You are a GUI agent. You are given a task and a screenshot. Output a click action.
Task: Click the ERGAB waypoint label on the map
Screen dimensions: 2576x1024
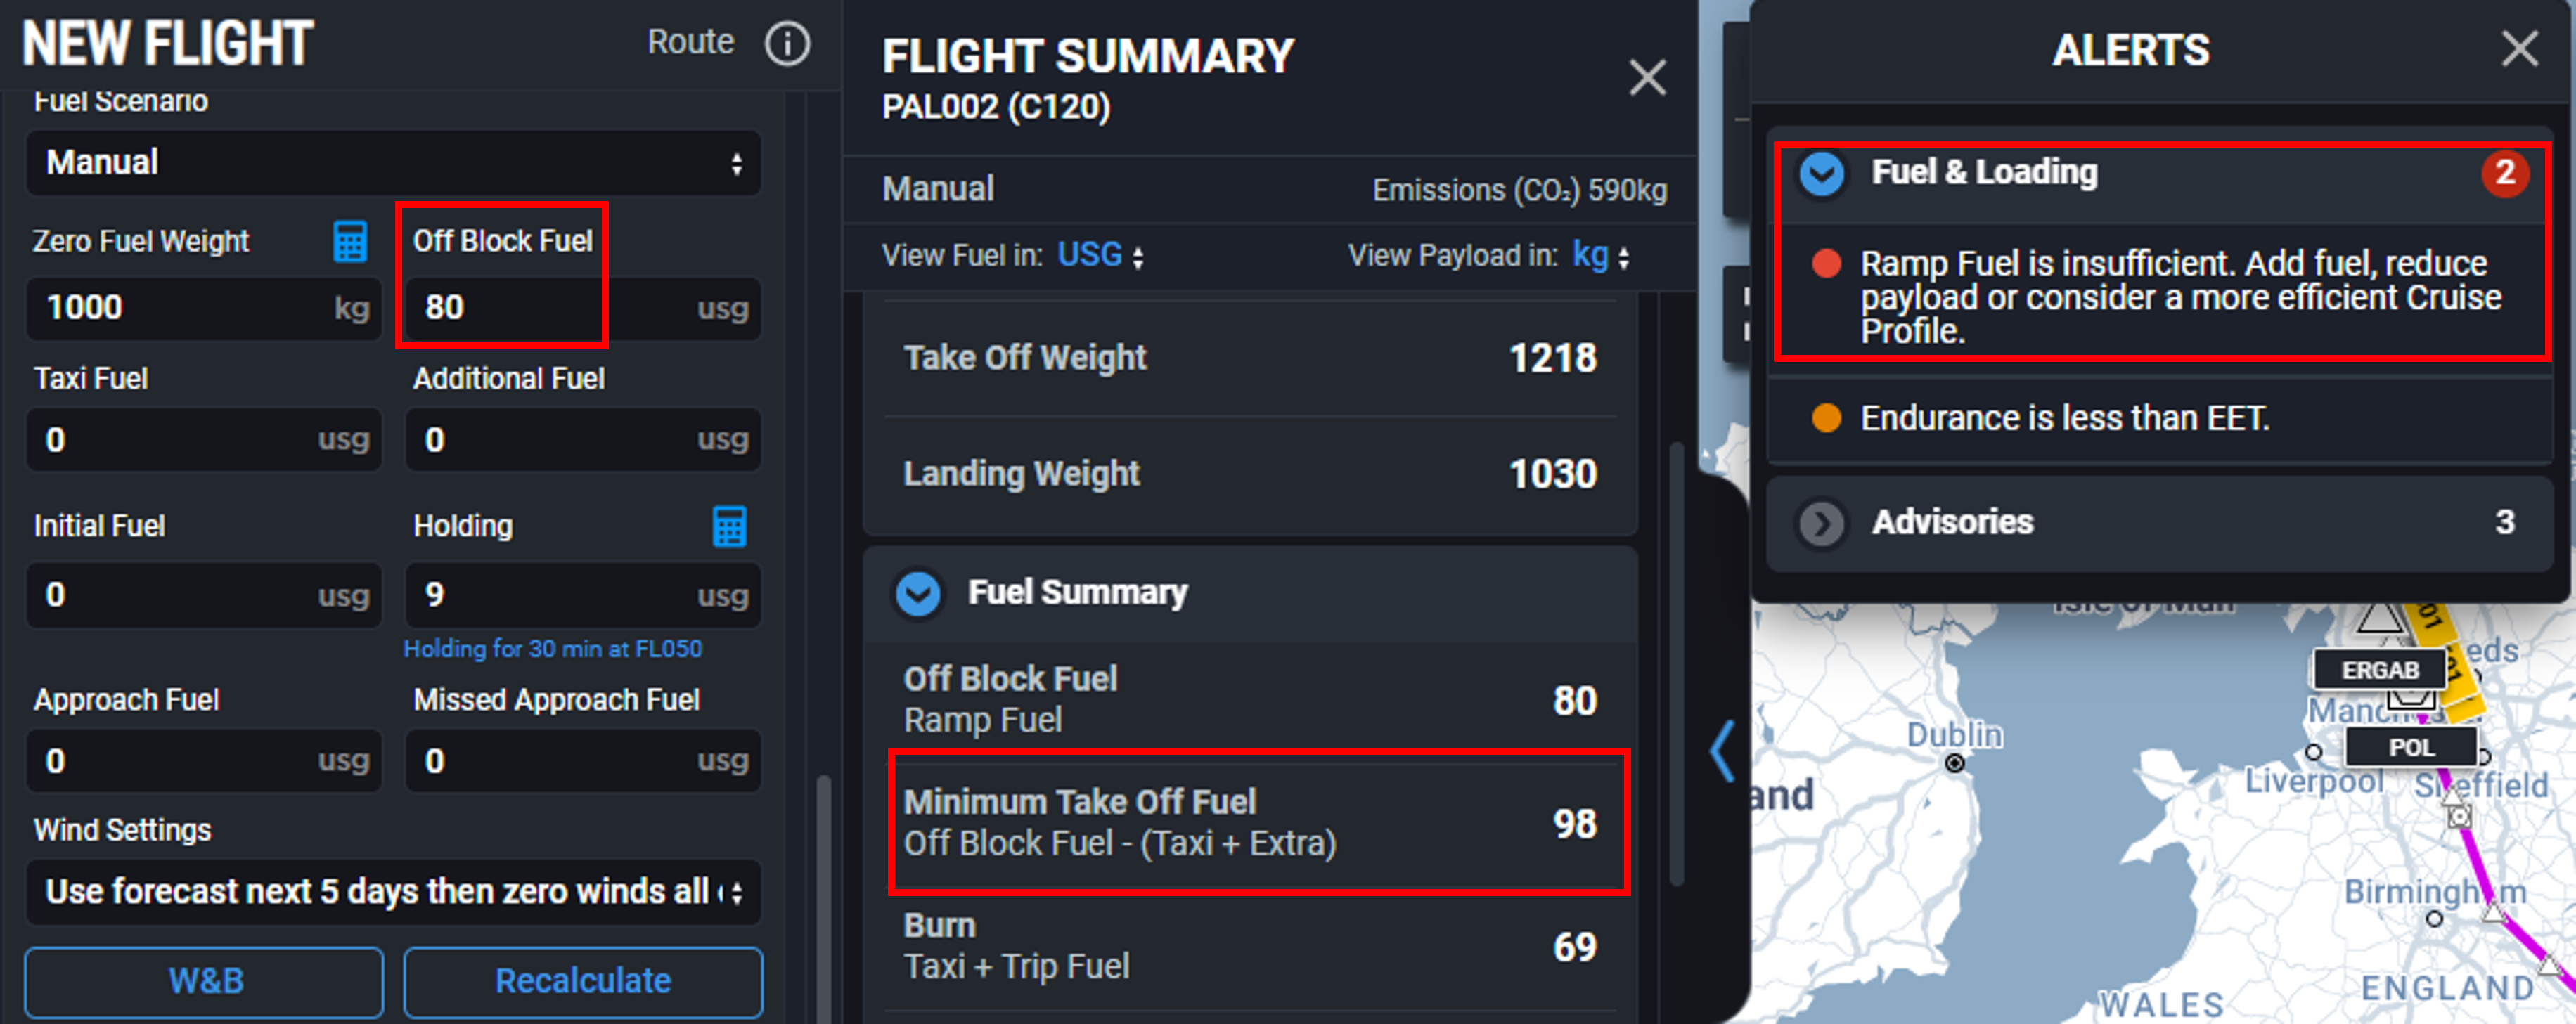coord(2380,669)
